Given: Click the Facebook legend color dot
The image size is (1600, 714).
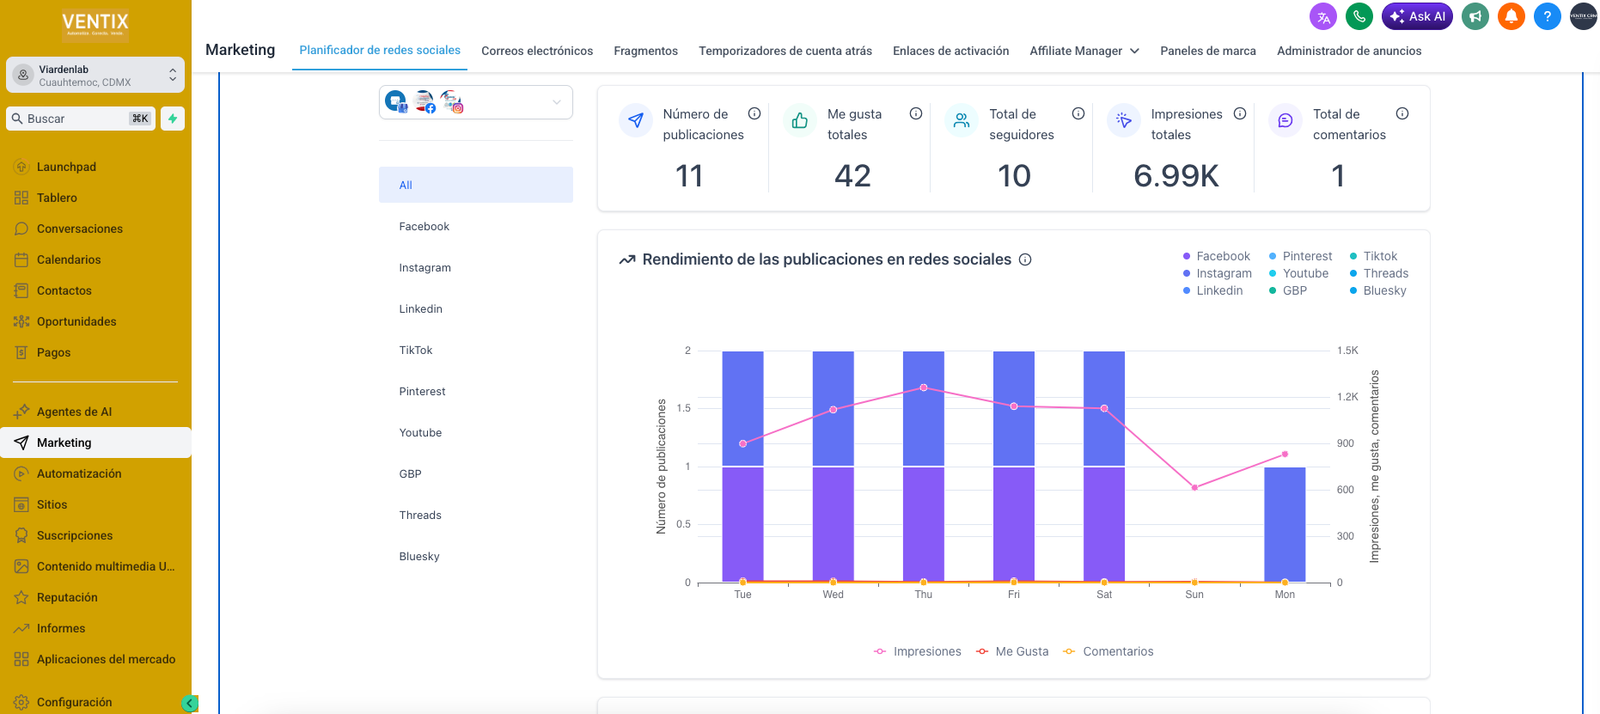Looking at the screenshot, I should [x=1186, y=257].
